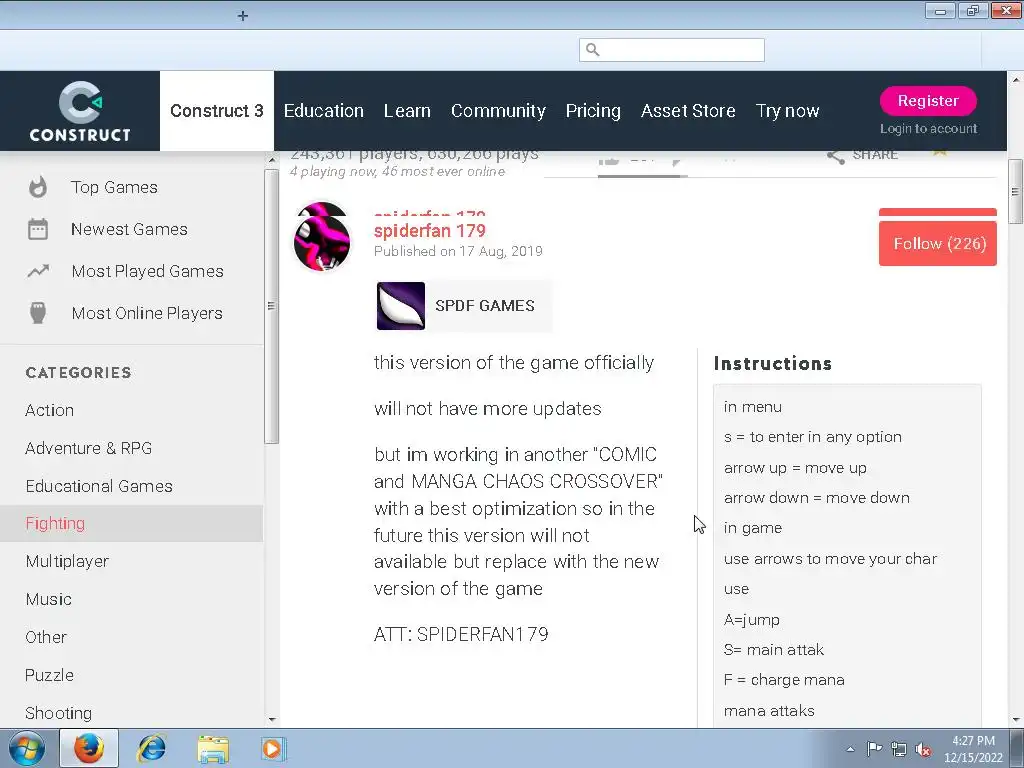Click the SPDF GAMES logo thumbnail
The width and height of the screenshot is (1024, 768).
click(x=400, y=306)
